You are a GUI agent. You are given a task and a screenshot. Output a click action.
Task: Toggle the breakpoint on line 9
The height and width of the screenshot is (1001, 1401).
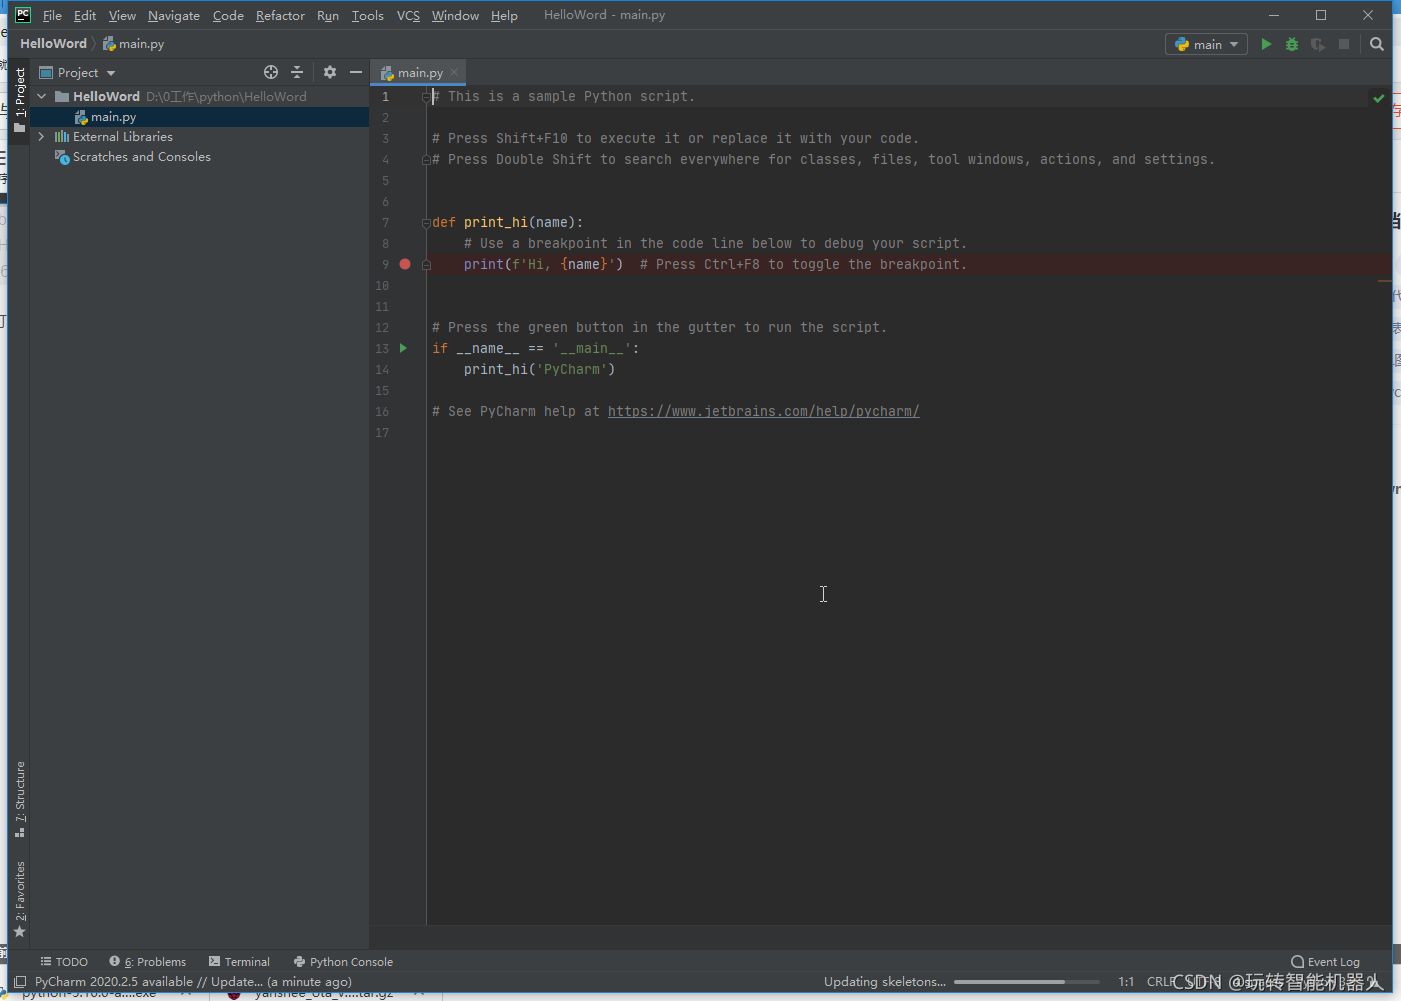[405, 264]
